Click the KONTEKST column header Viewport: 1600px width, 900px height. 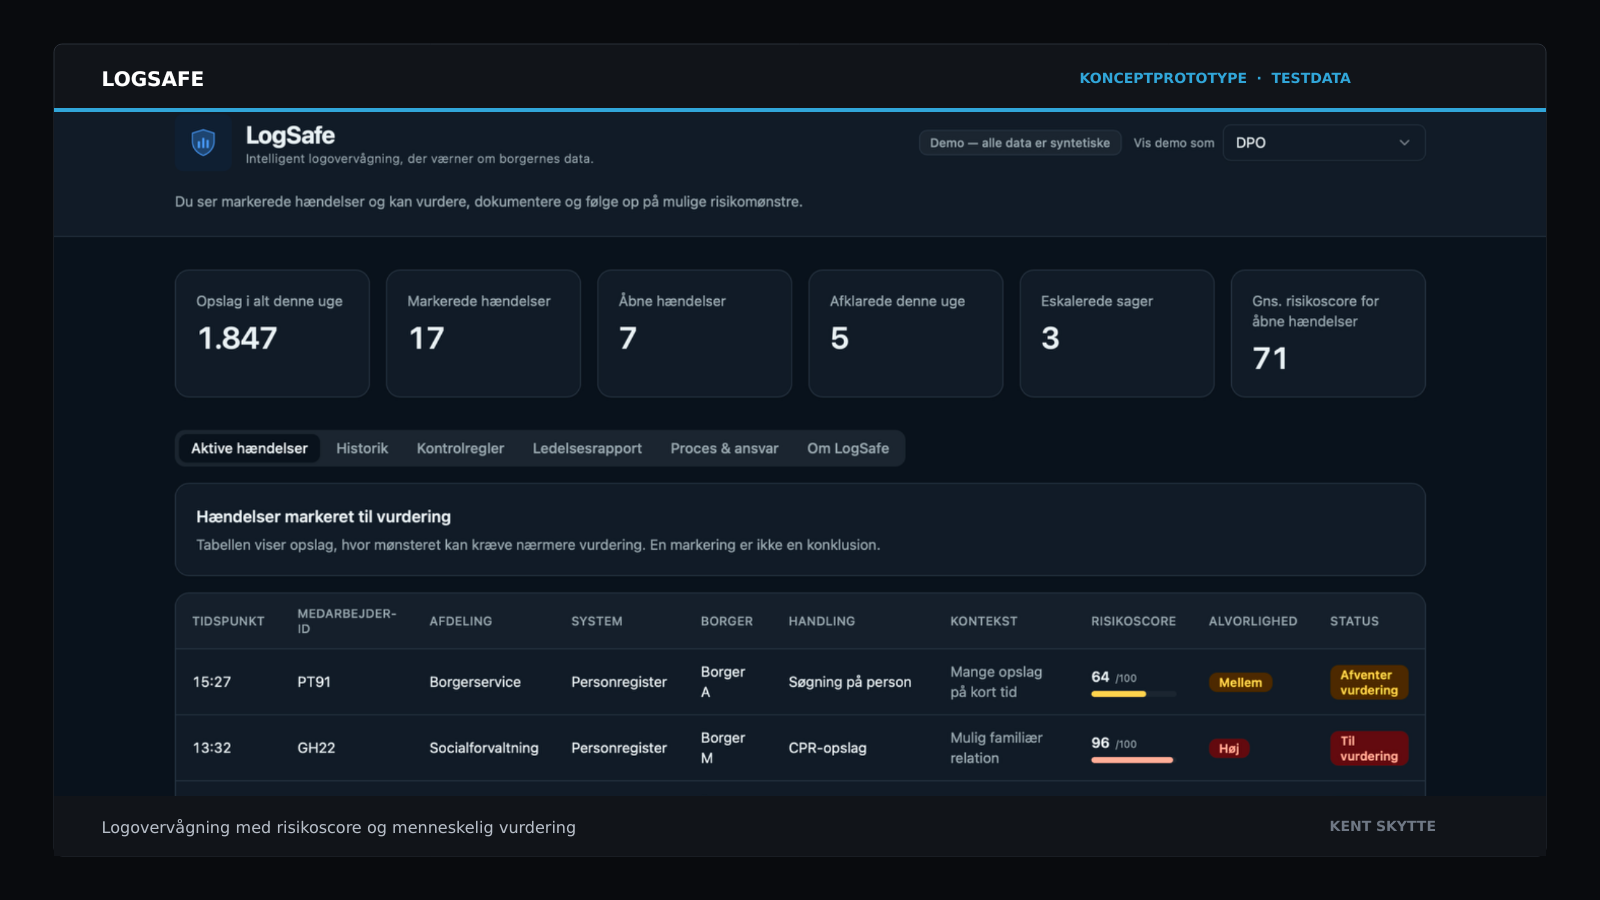tap(983, 622)
